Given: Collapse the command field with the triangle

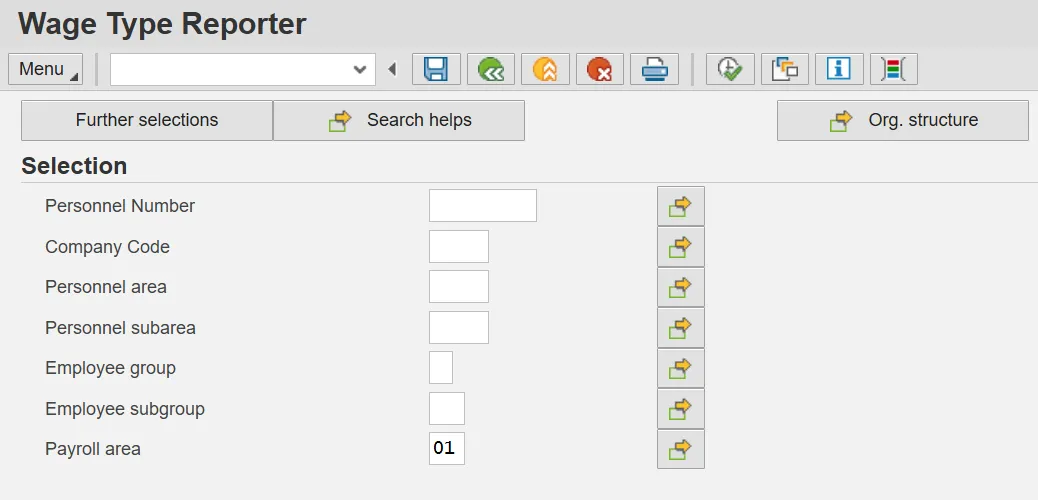Looking at the screenshot, I should (x=392, y=69).
